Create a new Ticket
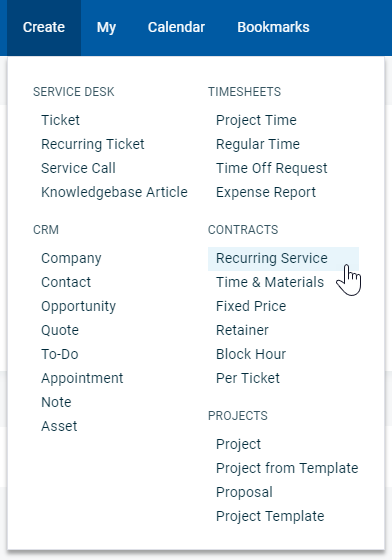This screenshot has width=392, height=560. coord(60,120)
